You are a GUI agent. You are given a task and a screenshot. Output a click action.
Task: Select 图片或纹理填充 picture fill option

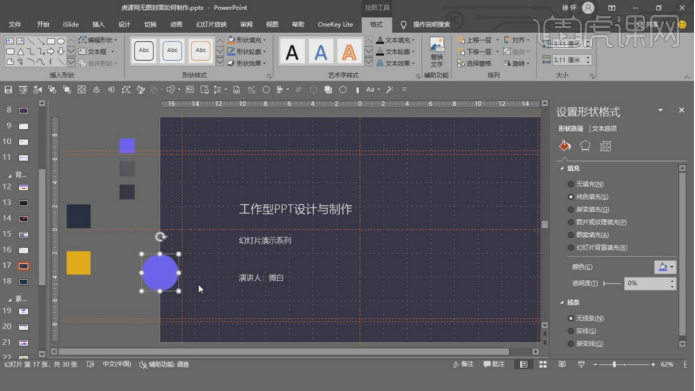tap(597, 222)
